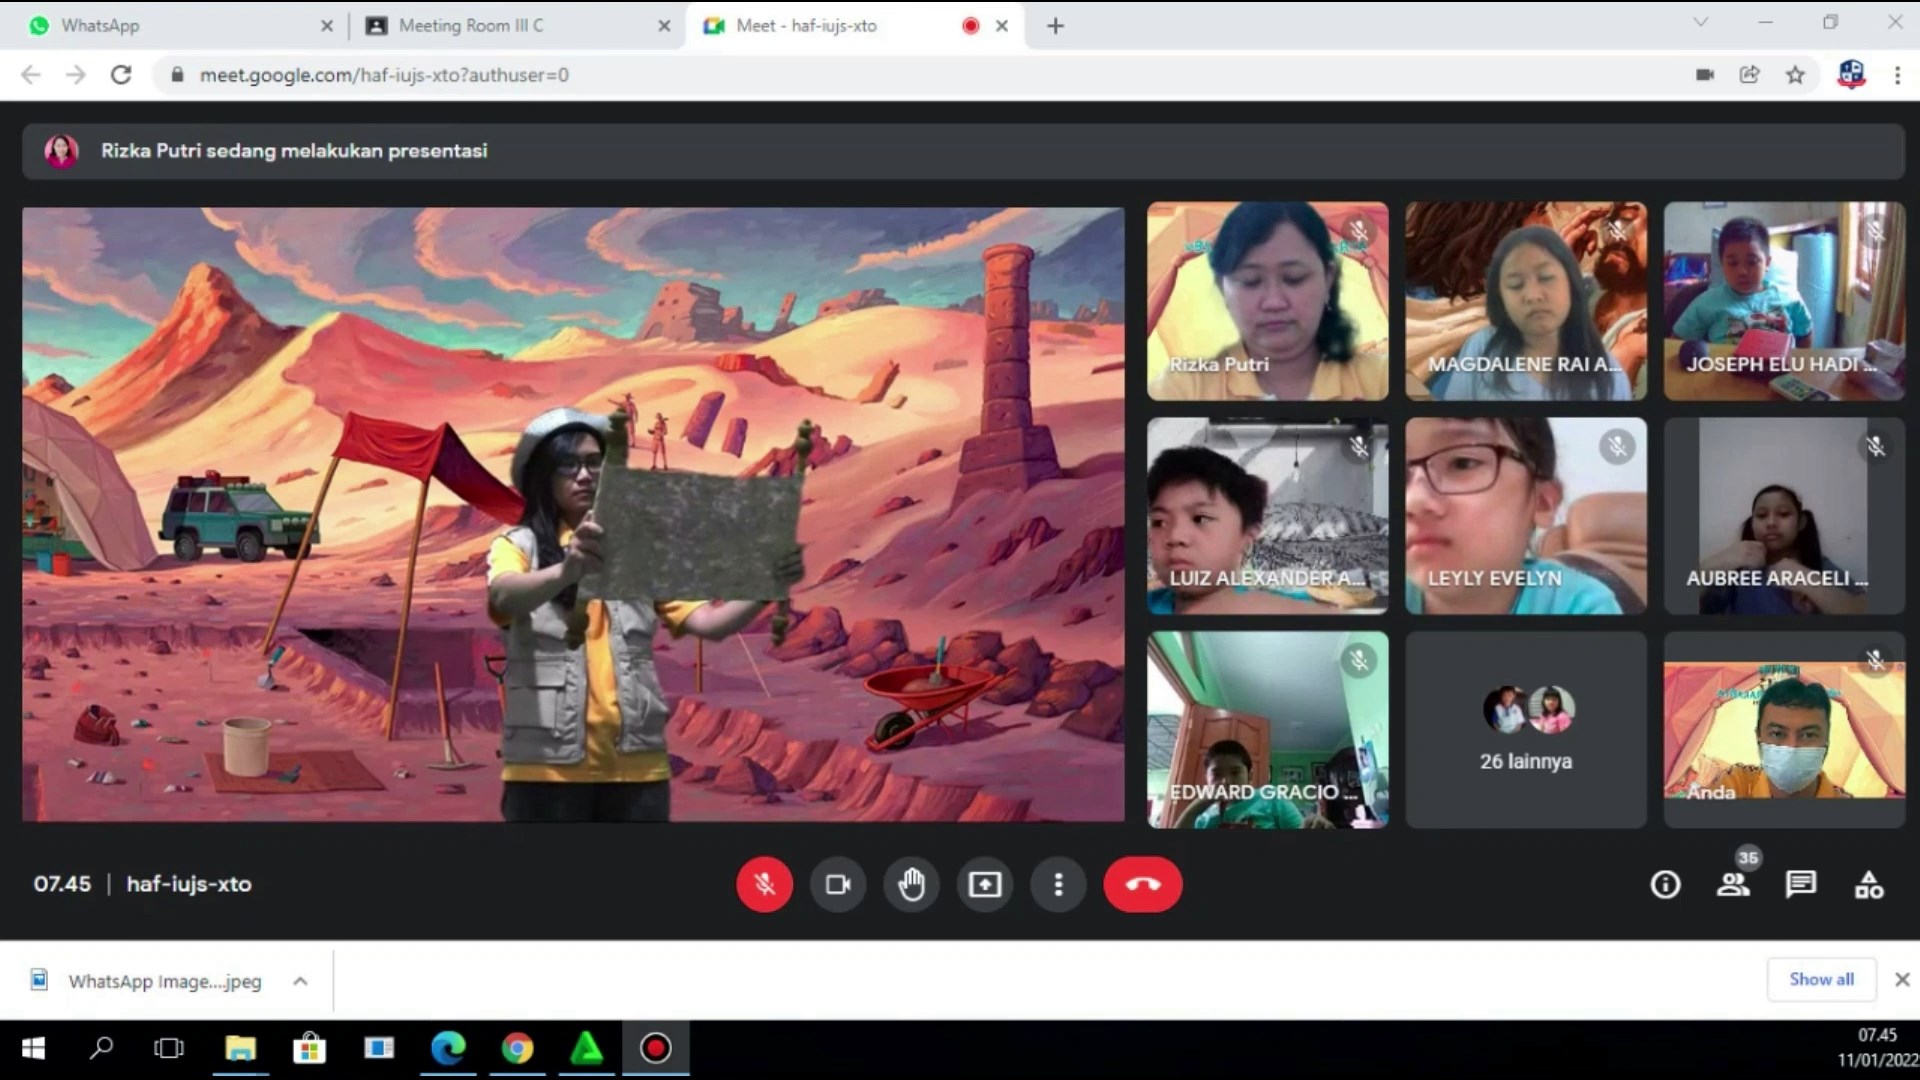This screenshot has height=1080, width=1920.
Task: Open the Chrome tab search dropdown arrow
Action: [x=1700, y=22]
